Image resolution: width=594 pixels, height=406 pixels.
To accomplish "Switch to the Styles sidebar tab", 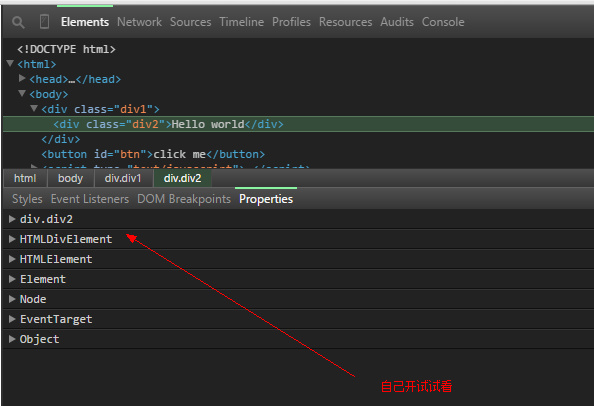I will [x=27, y=199].
